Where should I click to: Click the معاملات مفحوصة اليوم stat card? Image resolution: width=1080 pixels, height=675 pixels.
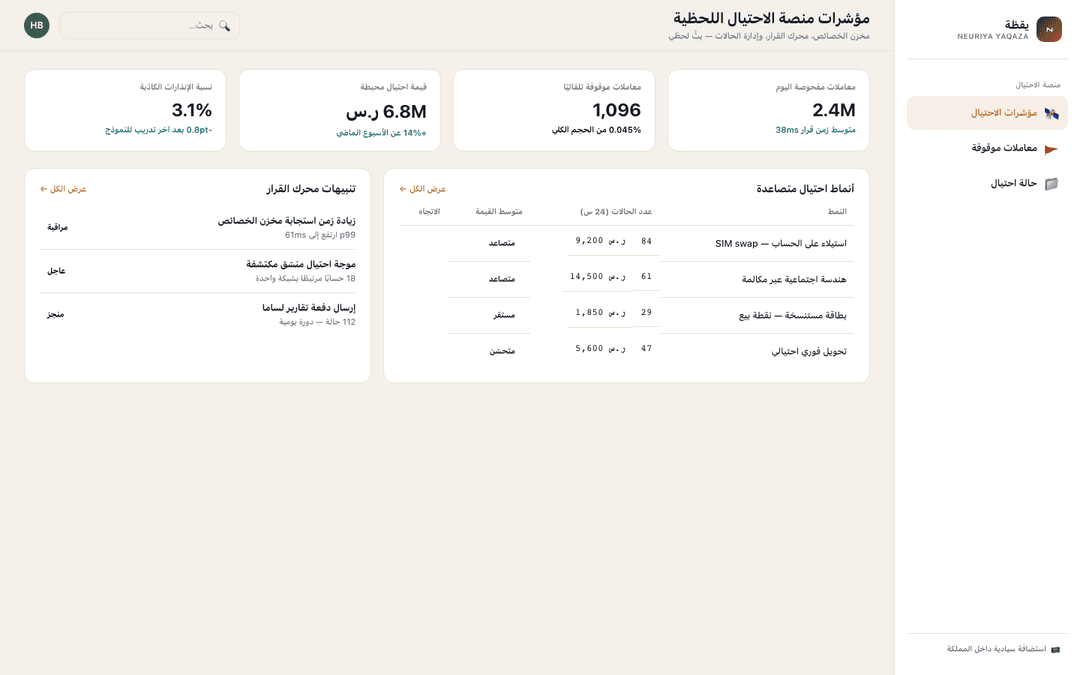pos(768,110)
